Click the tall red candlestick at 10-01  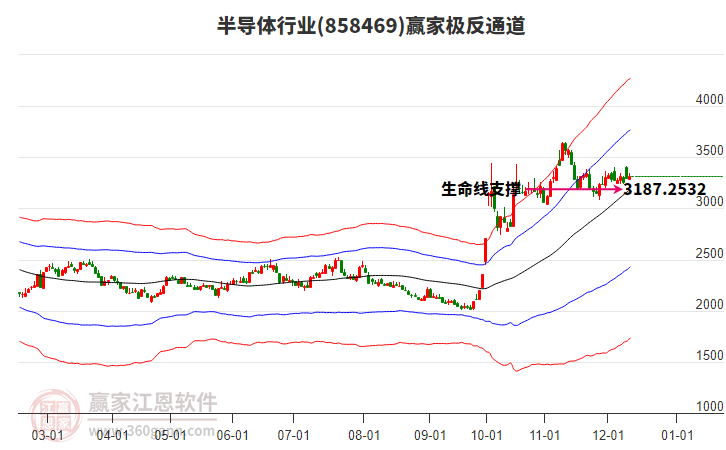pyautogui.click(x=486, y=250)
